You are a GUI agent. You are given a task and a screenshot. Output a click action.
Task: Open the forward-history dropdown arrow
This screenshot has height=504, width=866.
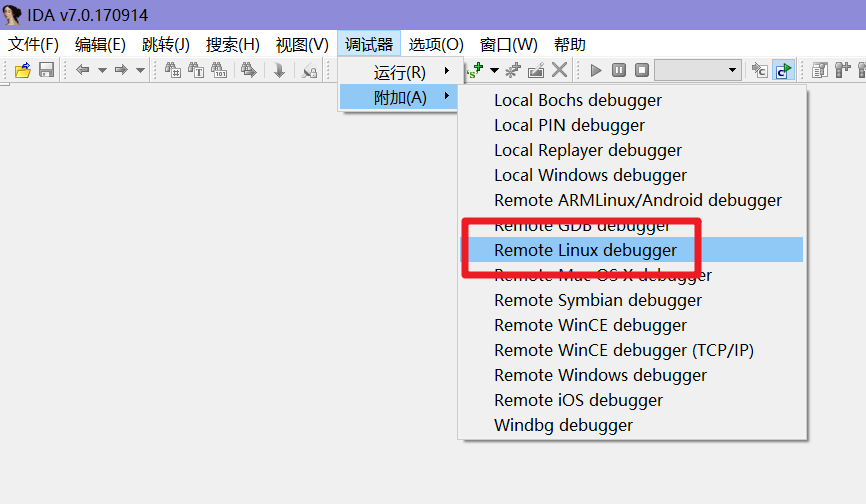[x=140, y=71]
